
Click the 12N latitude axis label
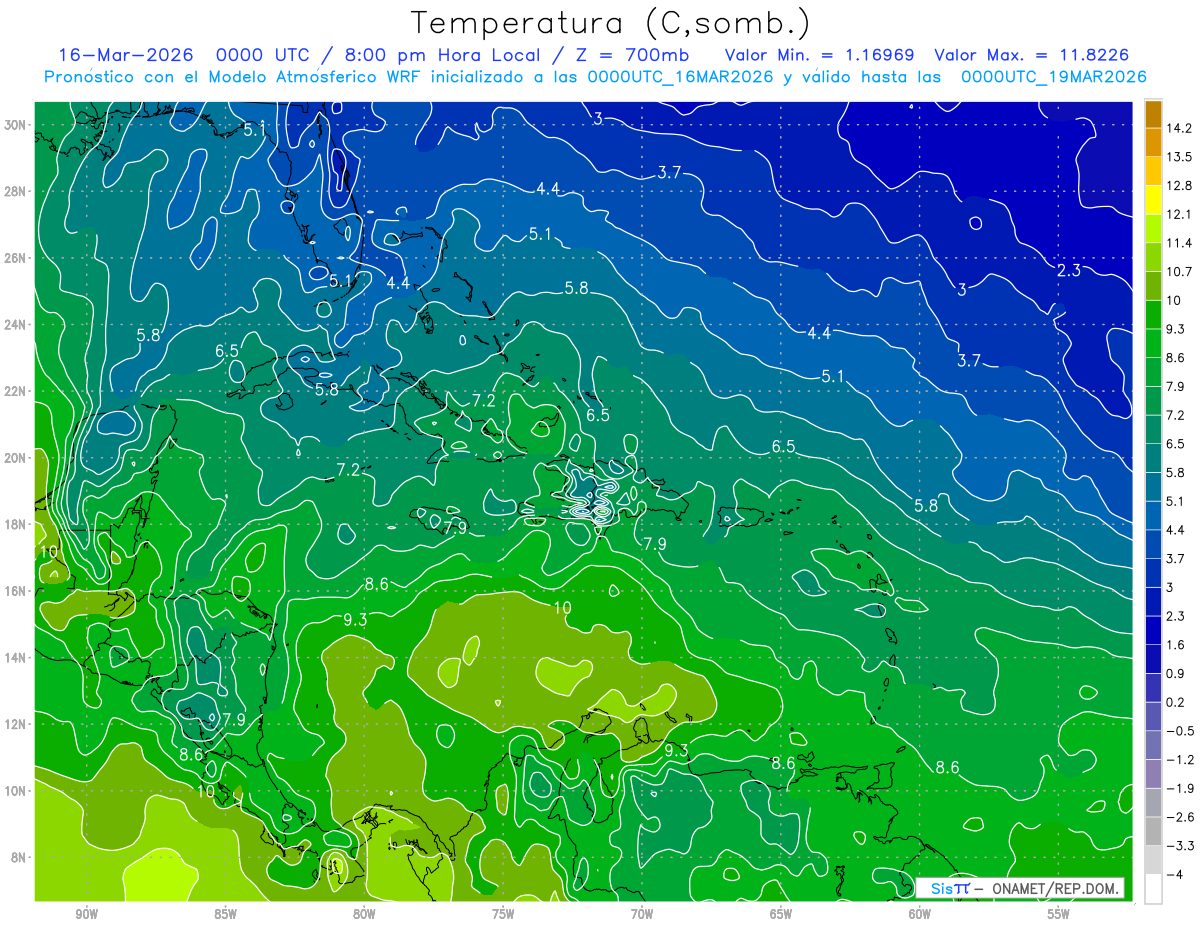click(x=17, y=724)
